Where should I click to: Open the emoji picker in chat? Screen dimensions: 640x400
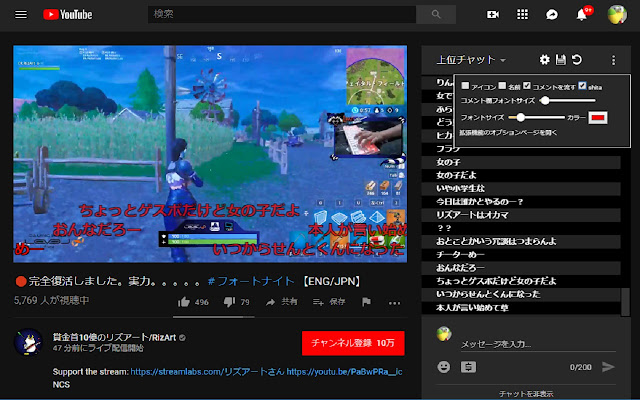(x=444, y=367)
